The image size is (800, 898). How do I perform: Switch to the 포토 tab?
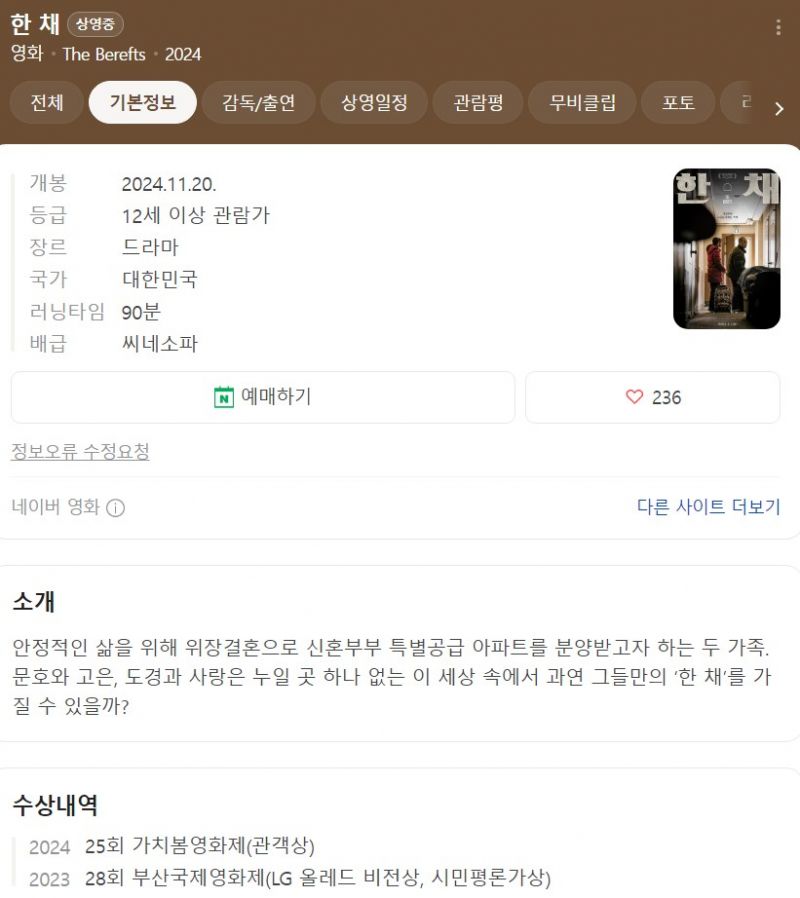pos(678,103)
